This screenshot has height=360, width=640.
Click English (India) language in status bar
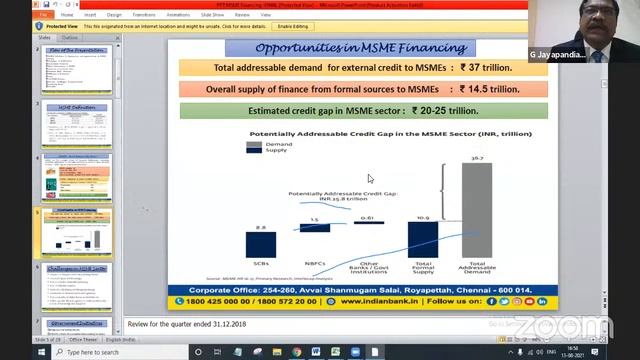[x=120, y=340]
